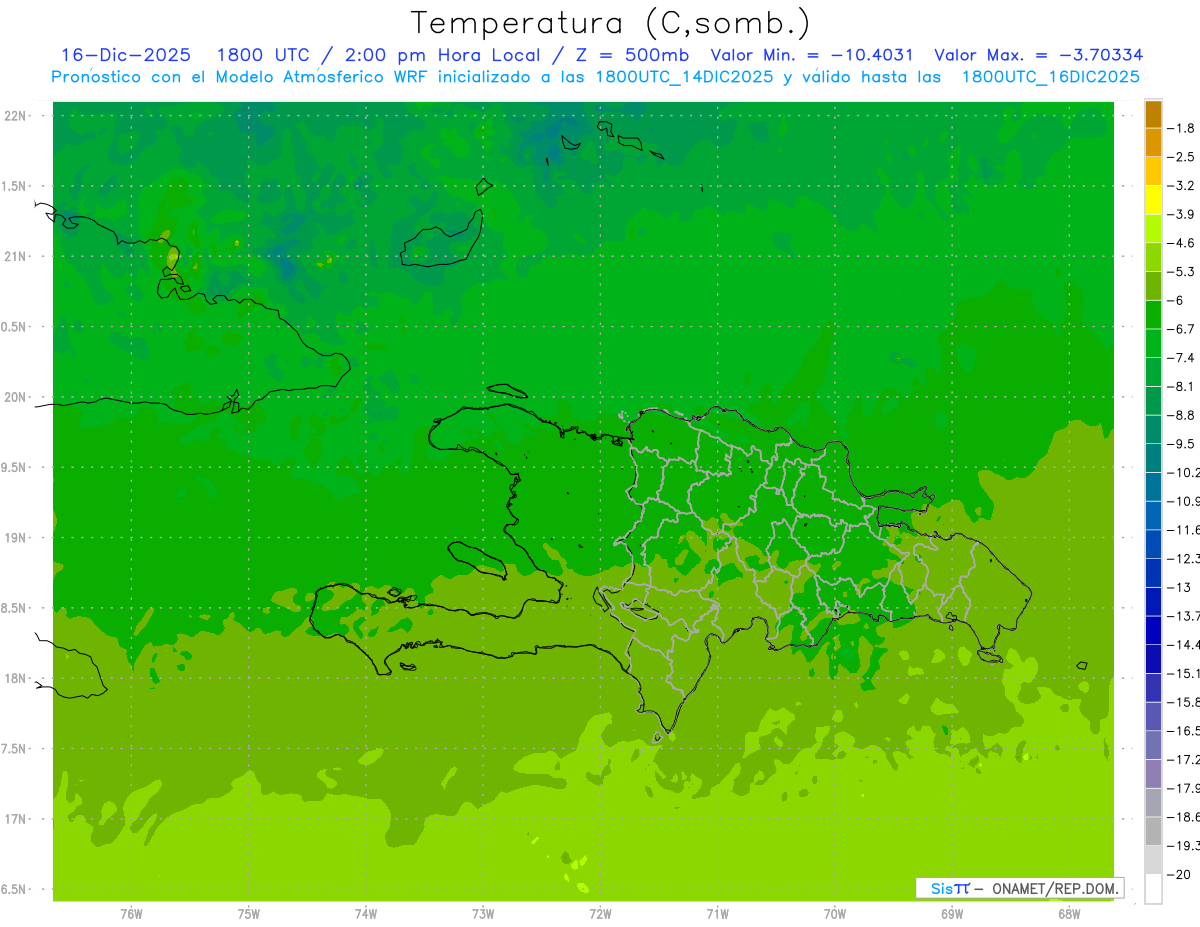The image size is (1200, 927).
Task: Click the "69W" longitude label
Action: pos(952,914)
